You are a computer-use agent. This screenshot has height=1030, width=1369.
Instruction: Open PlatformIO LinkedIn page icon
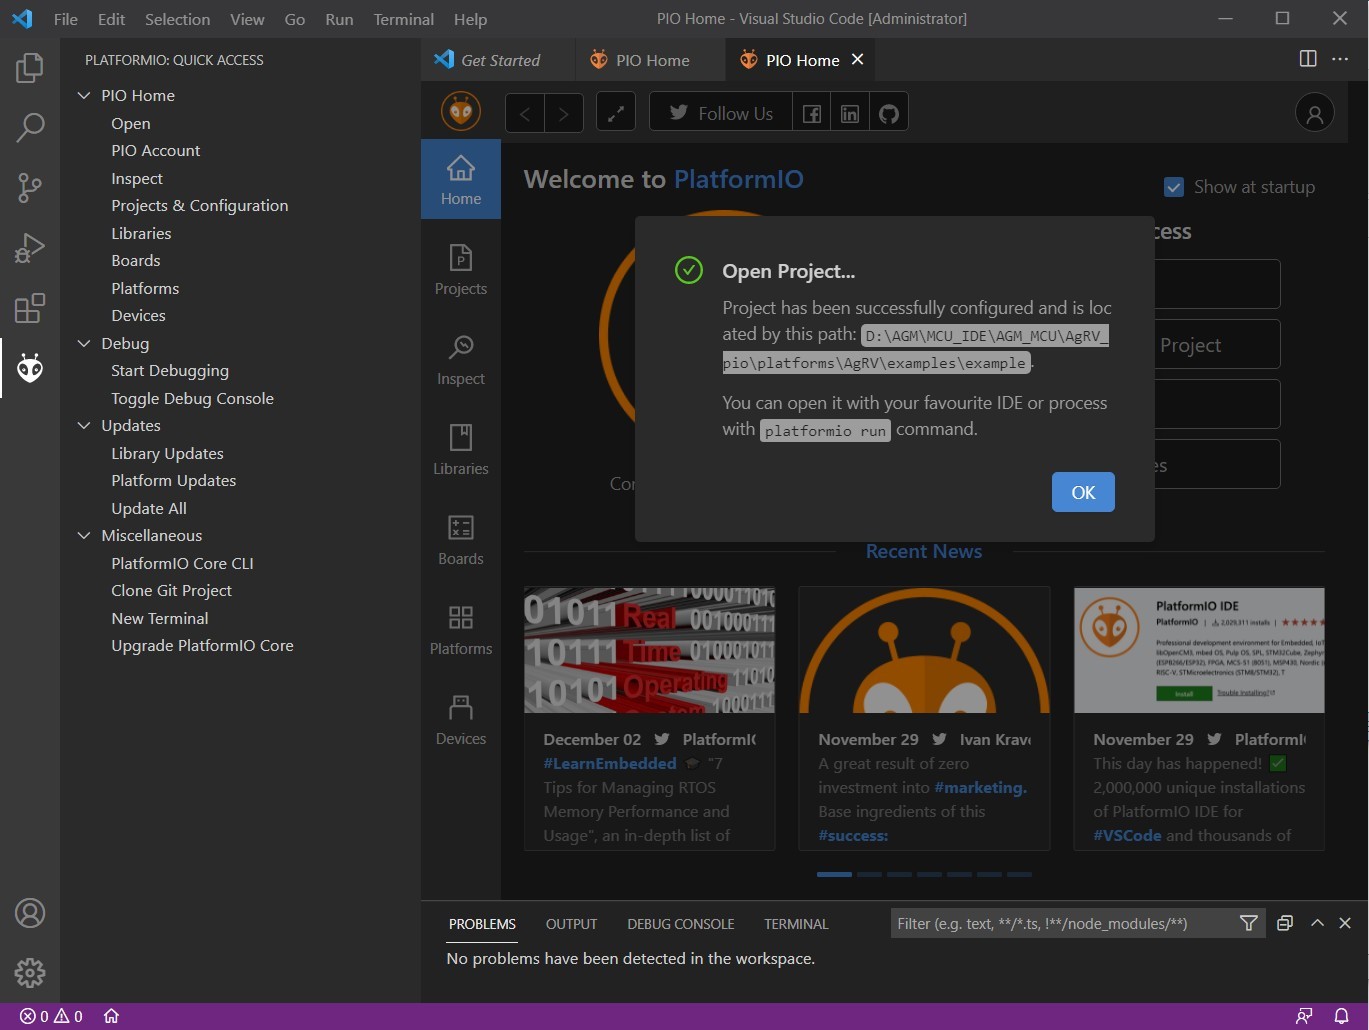(x=850, y=113)
